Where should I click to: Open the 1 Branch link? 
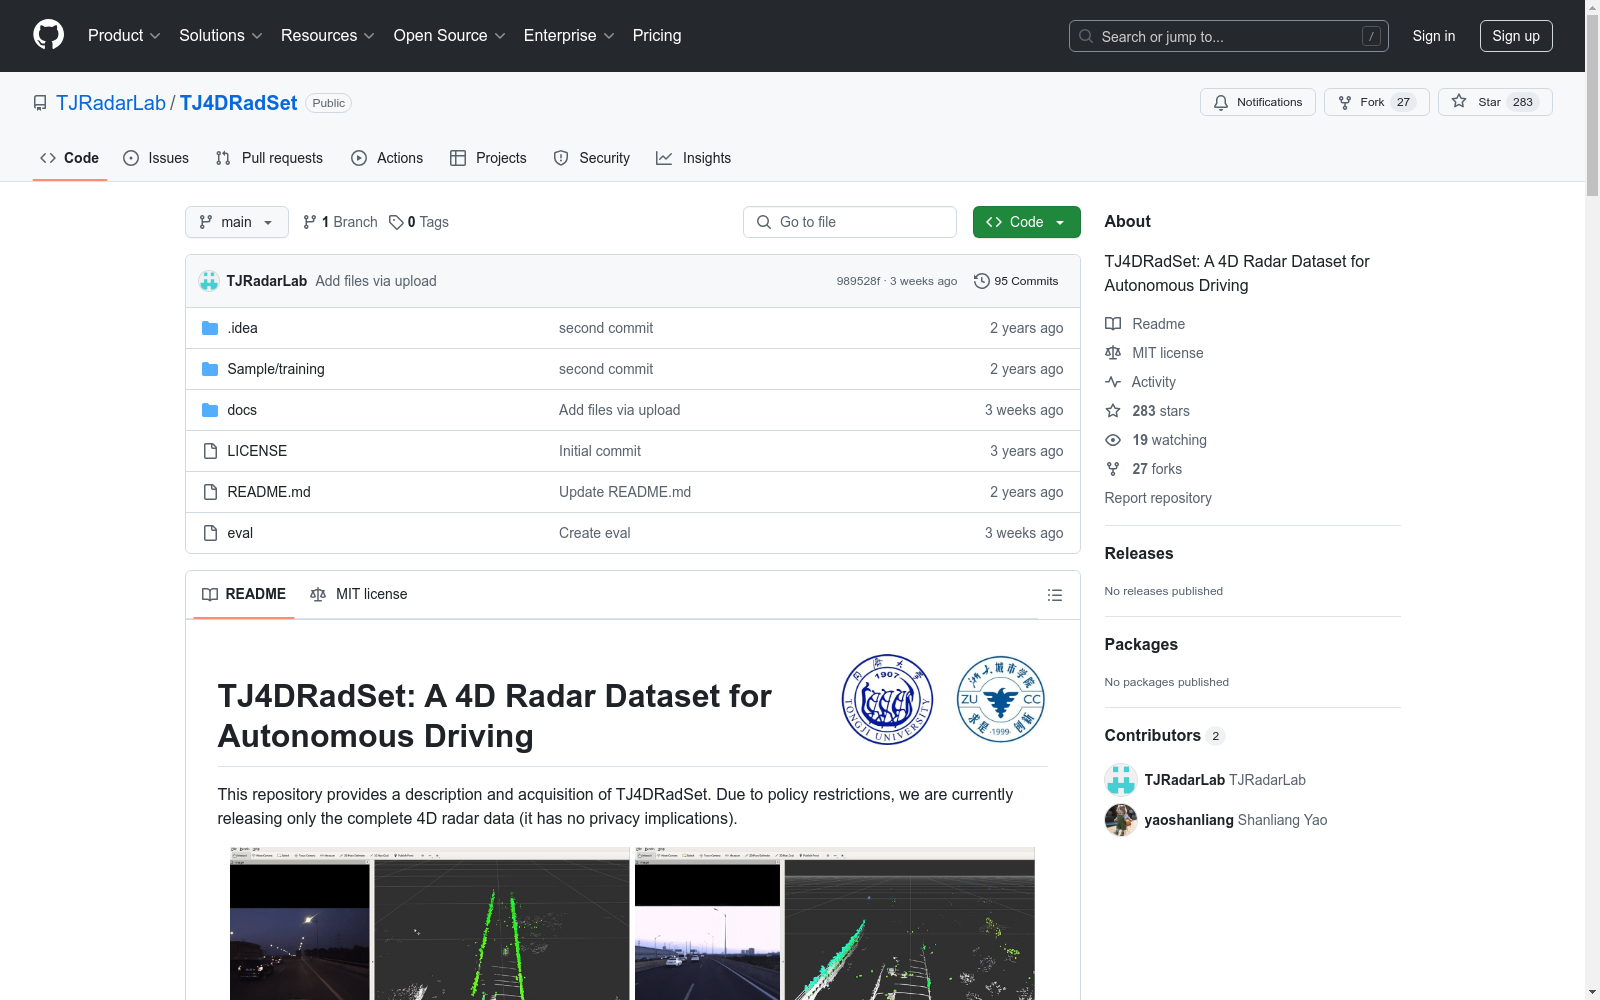click(340, 222)
